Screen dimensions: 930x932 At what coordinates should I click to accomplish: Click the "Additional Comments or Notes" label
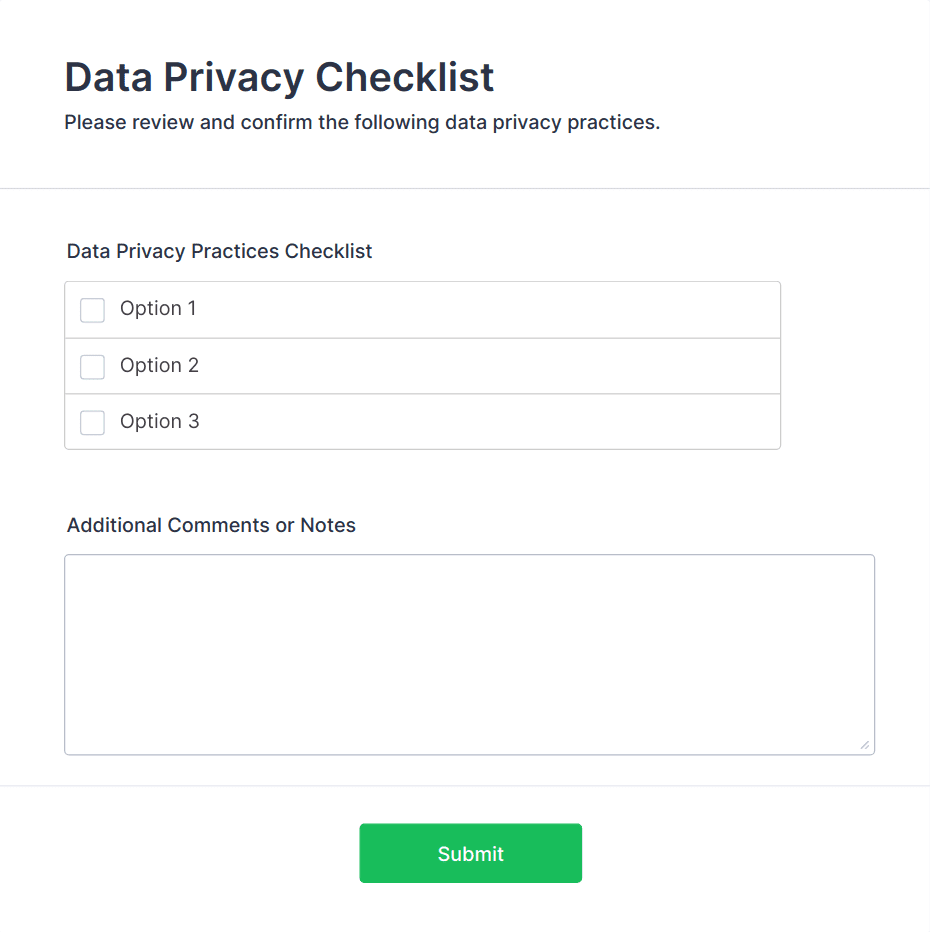pos(211,525)
